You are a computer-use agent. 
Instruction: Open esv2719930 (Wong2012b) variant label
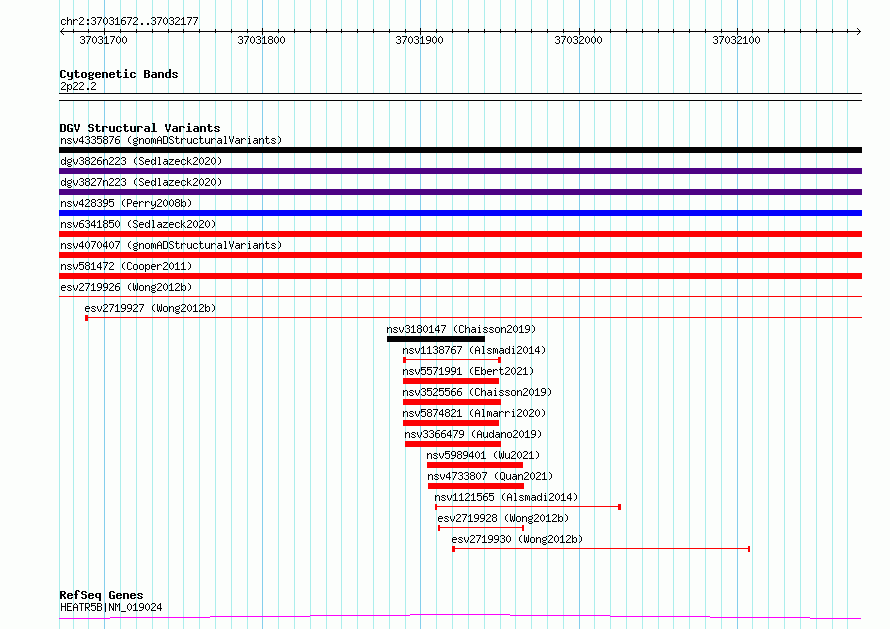pyautogui.click(x=517, y=539)
